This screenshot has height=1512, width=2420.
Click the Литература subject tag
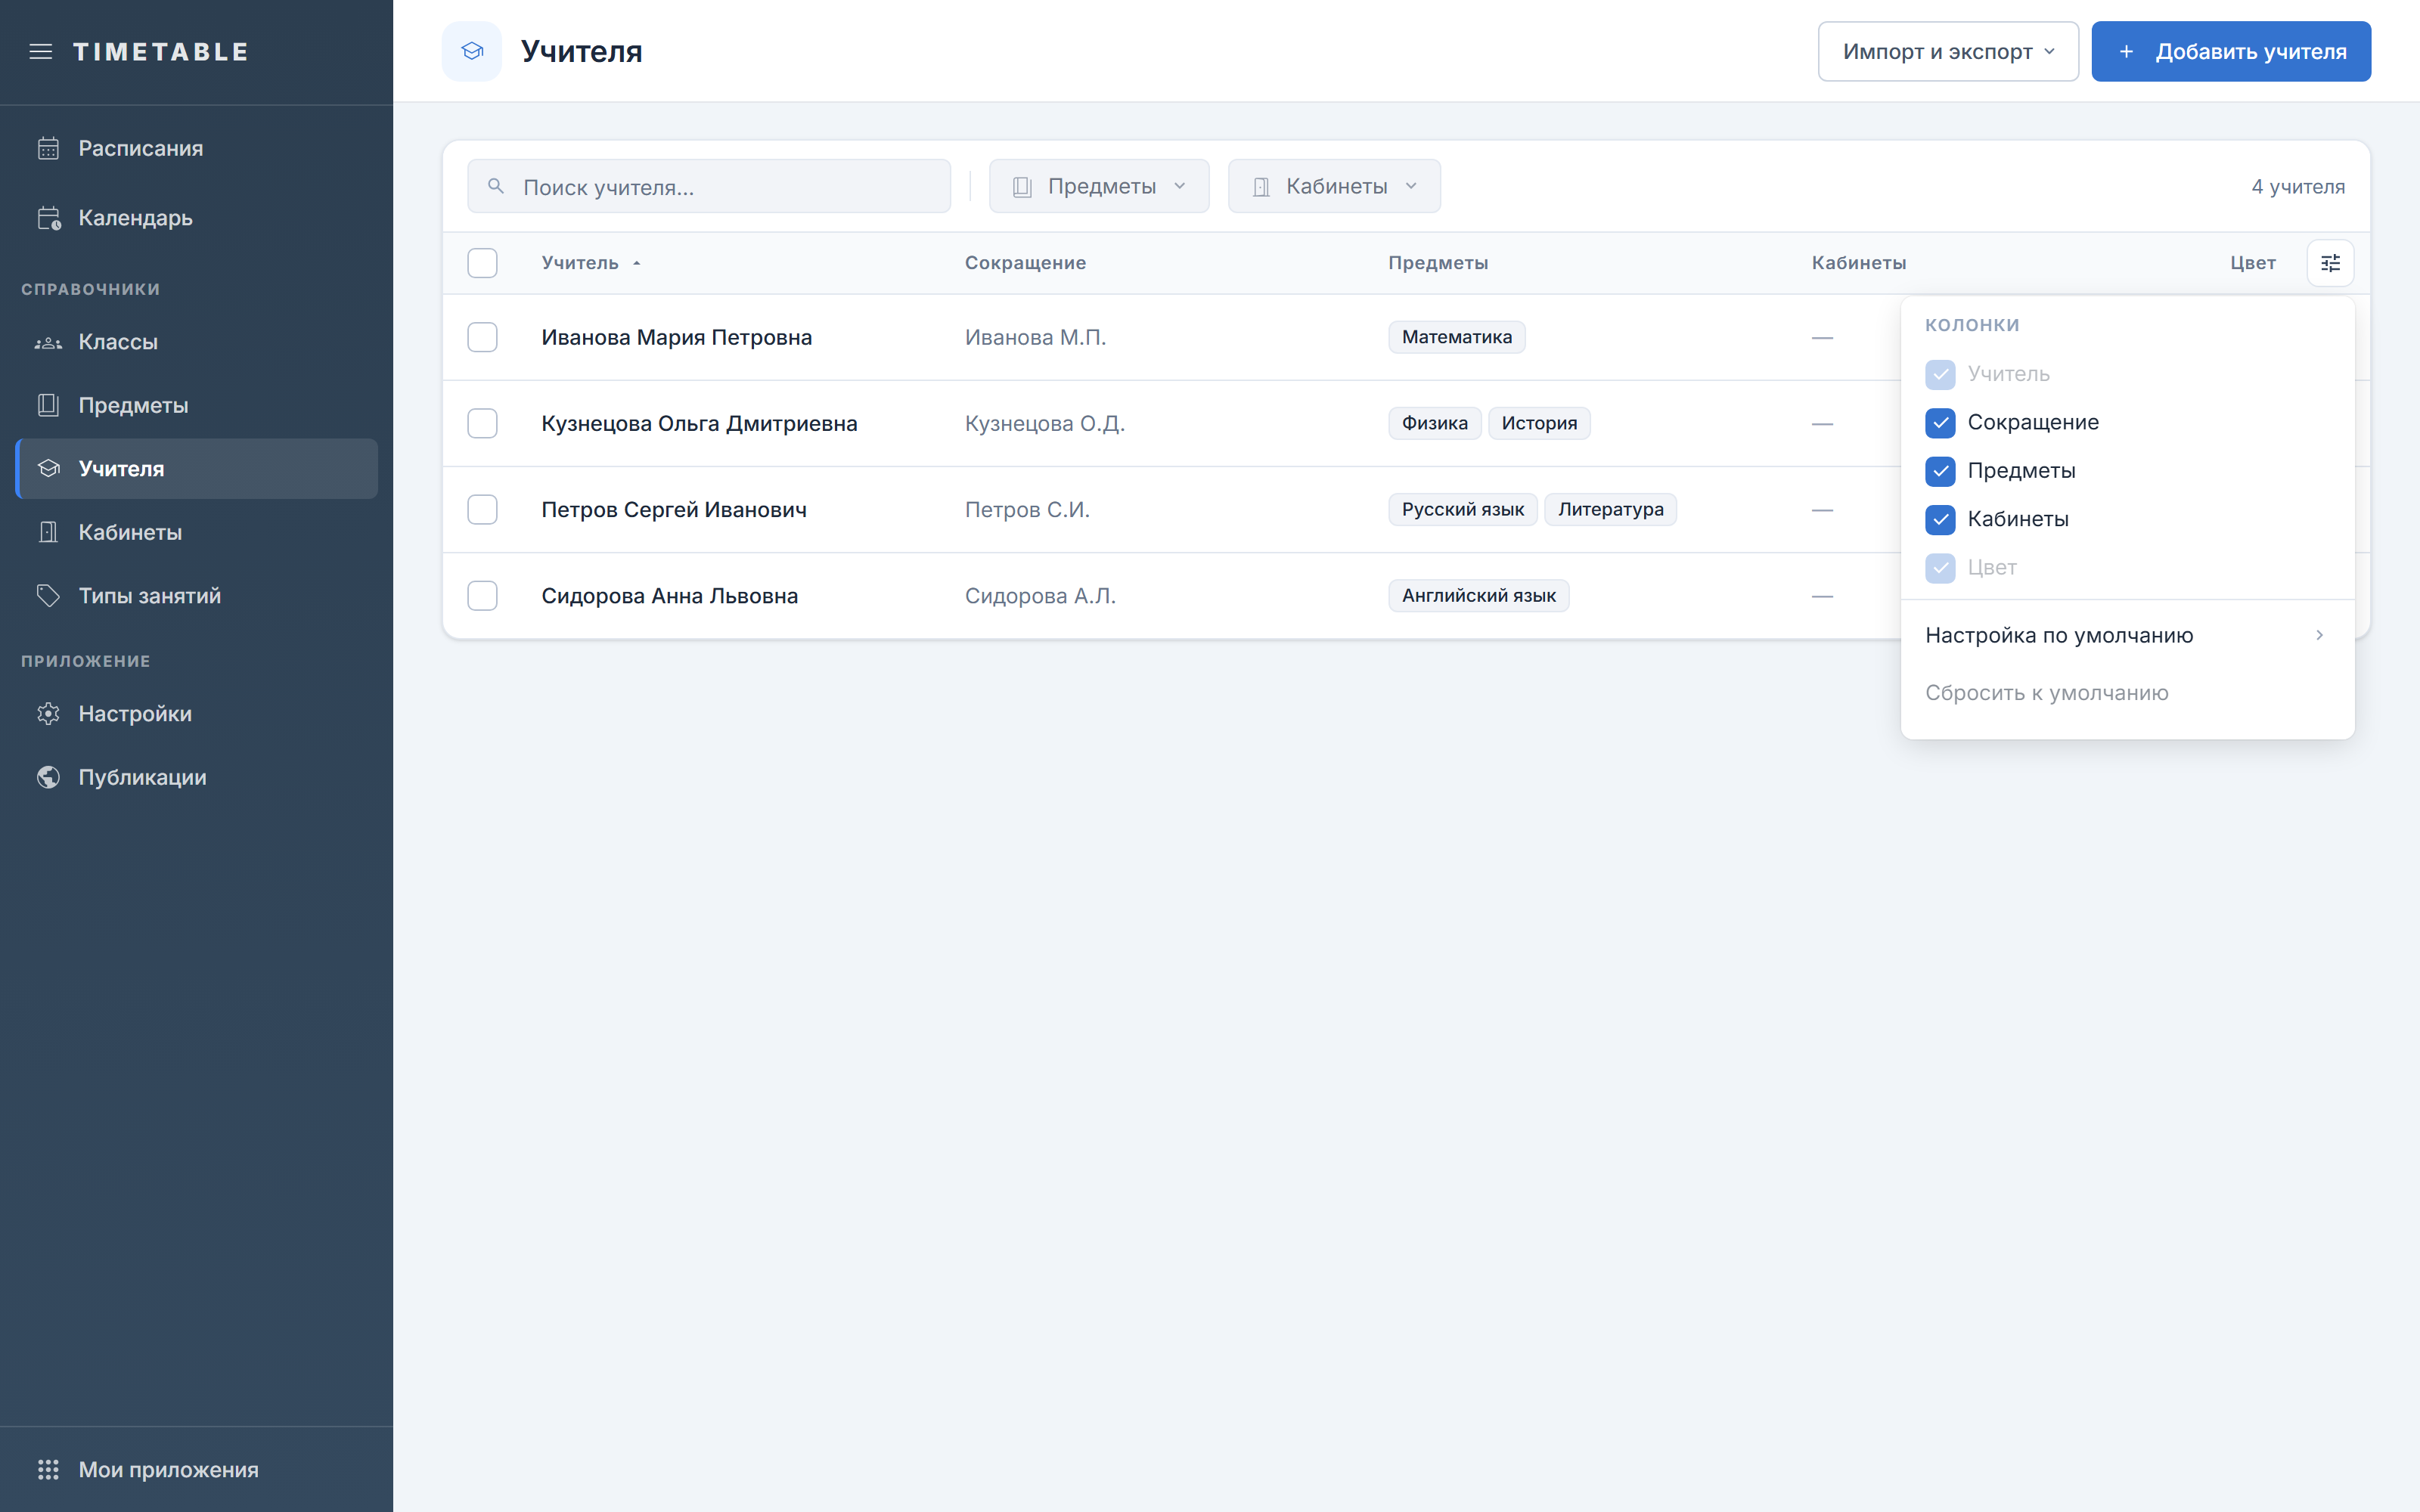coord(1610,509)
